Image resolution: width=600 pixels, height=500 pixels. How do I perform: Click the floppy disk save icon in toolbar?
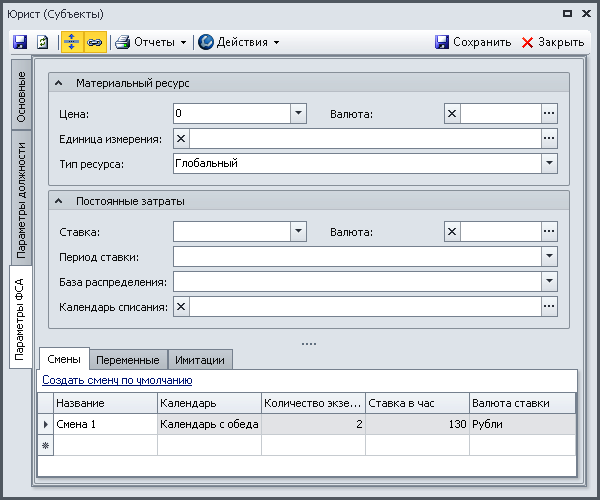pos(19,42)
